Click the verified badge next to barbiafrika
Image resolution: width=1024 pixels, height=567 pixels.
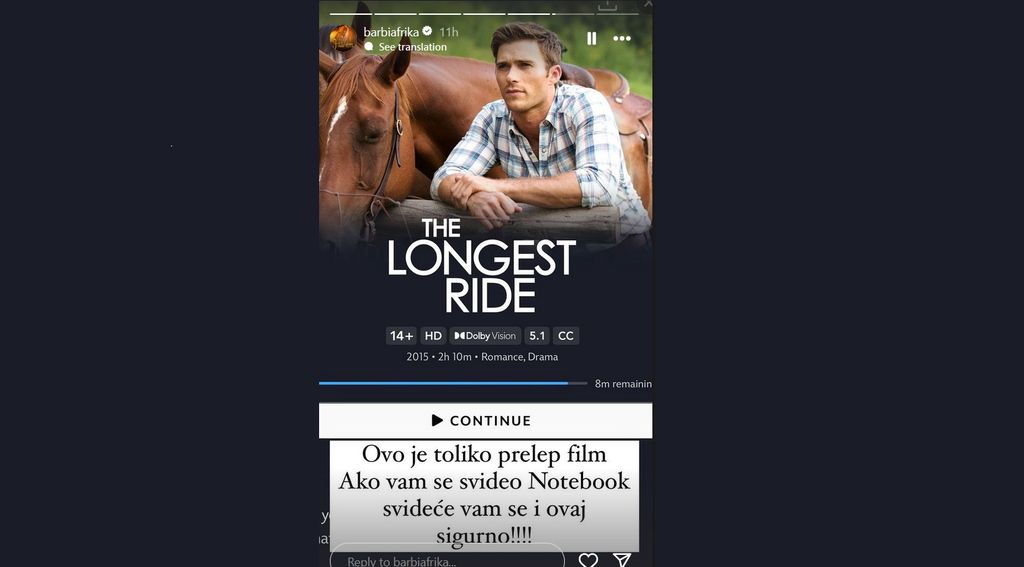pyautogui.click(x=427, y=31)
